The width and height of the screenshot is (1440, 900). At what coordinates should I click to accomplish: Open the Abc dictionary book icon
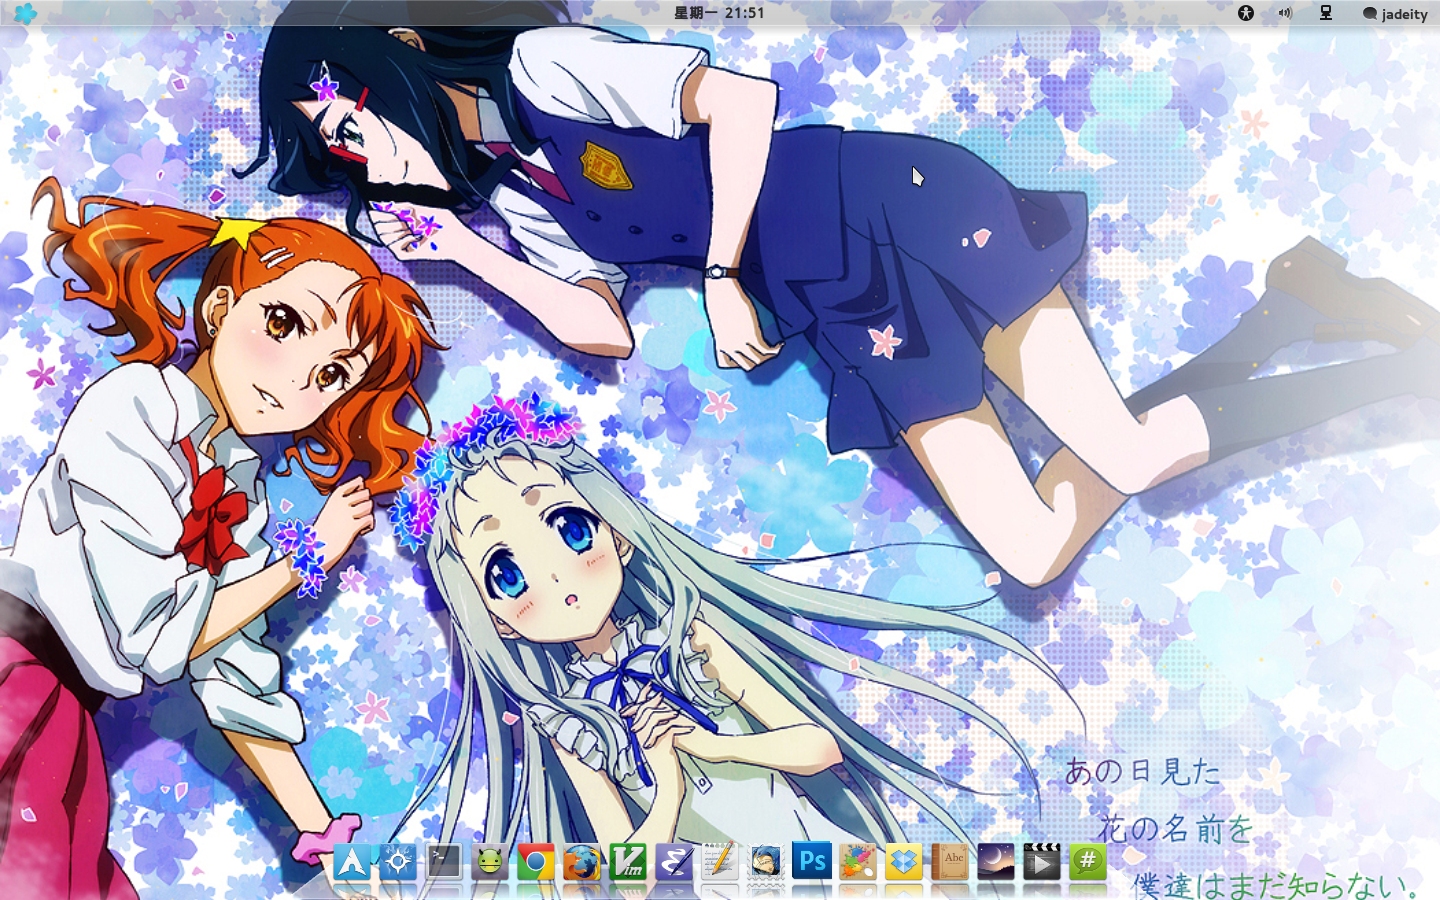point(950,862)
